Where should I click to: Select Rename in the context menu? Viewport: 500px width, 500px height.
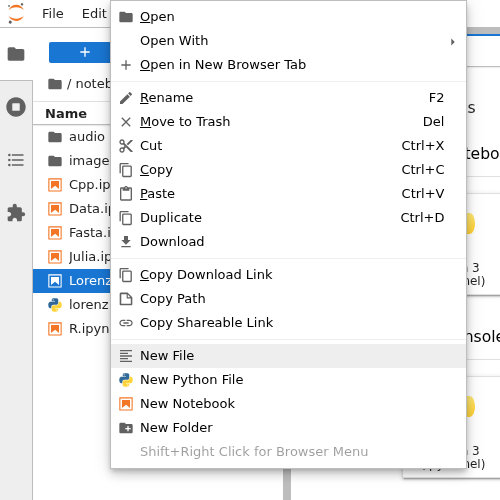288,98
